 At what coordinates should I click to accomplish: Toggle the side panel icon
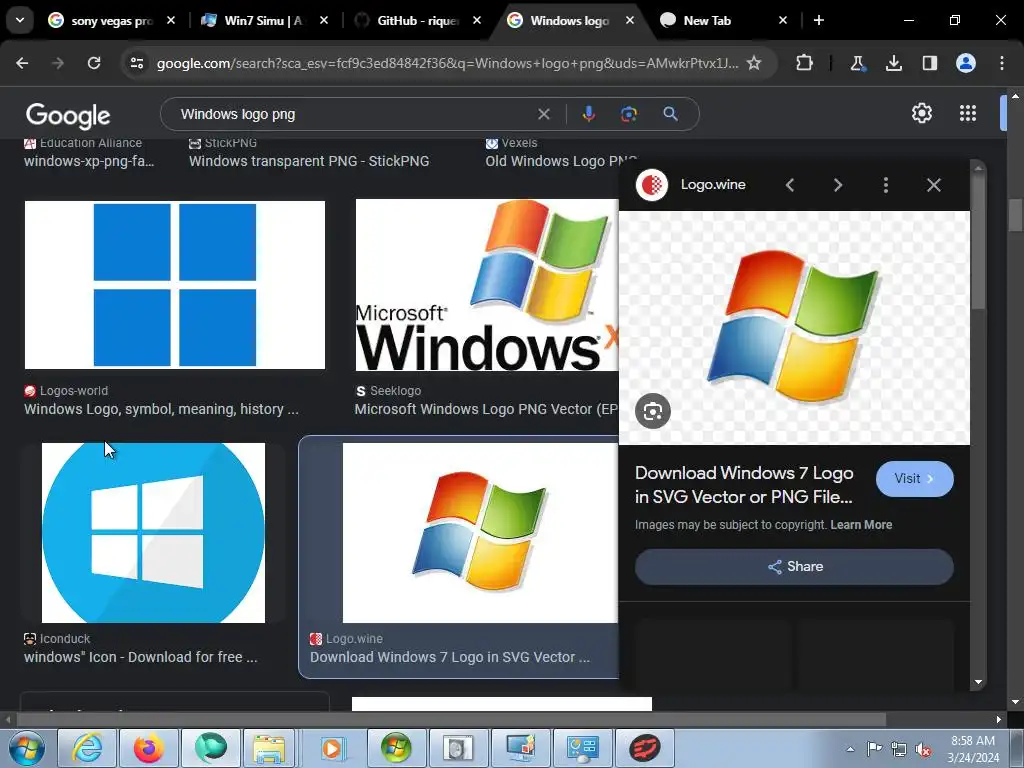pyautogui.click(x=930, y=63)
